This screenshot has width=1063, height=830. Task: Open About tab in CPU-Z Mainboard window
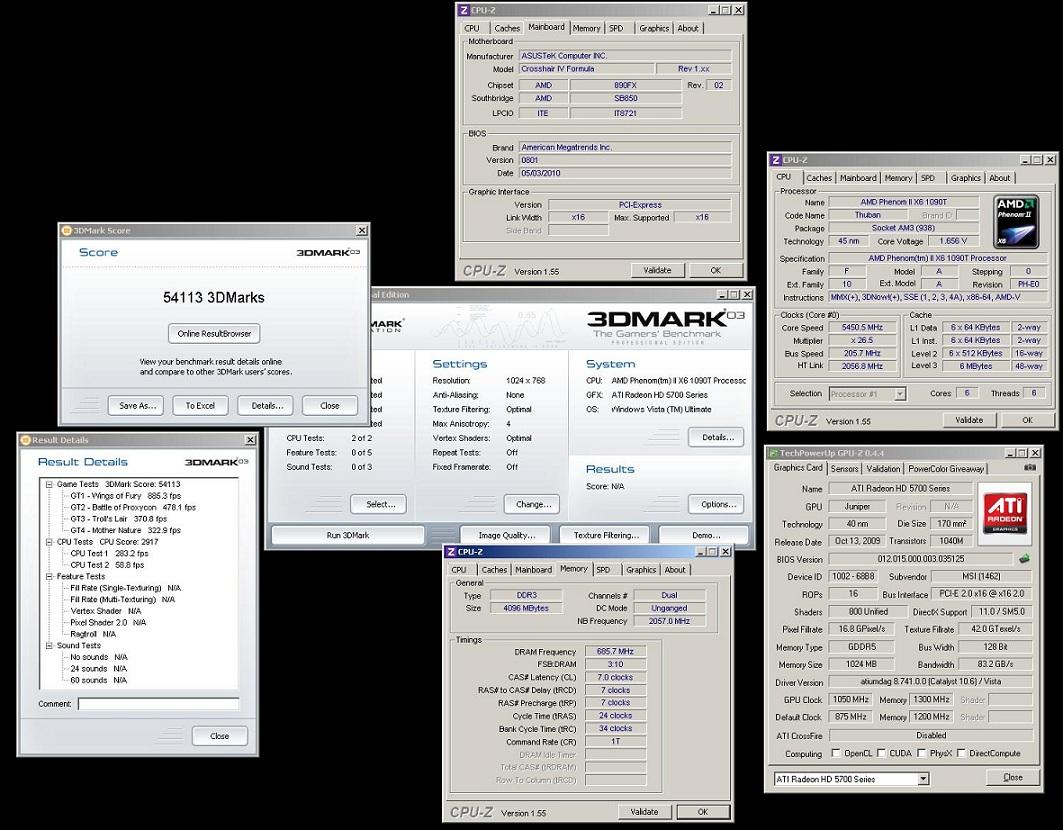click(x=687, y=28)
